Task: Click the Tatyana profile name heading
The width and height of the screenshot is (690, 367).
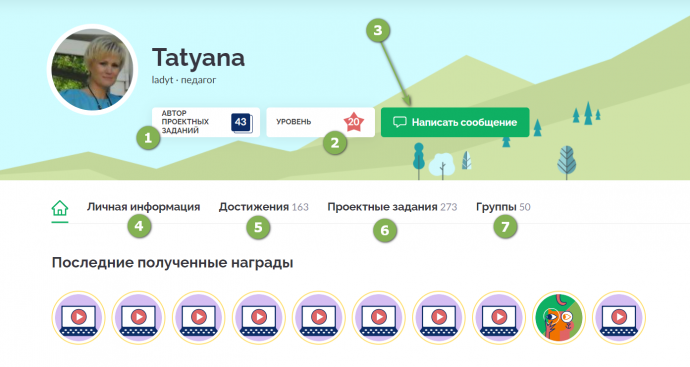Action: tap(198, 58)
